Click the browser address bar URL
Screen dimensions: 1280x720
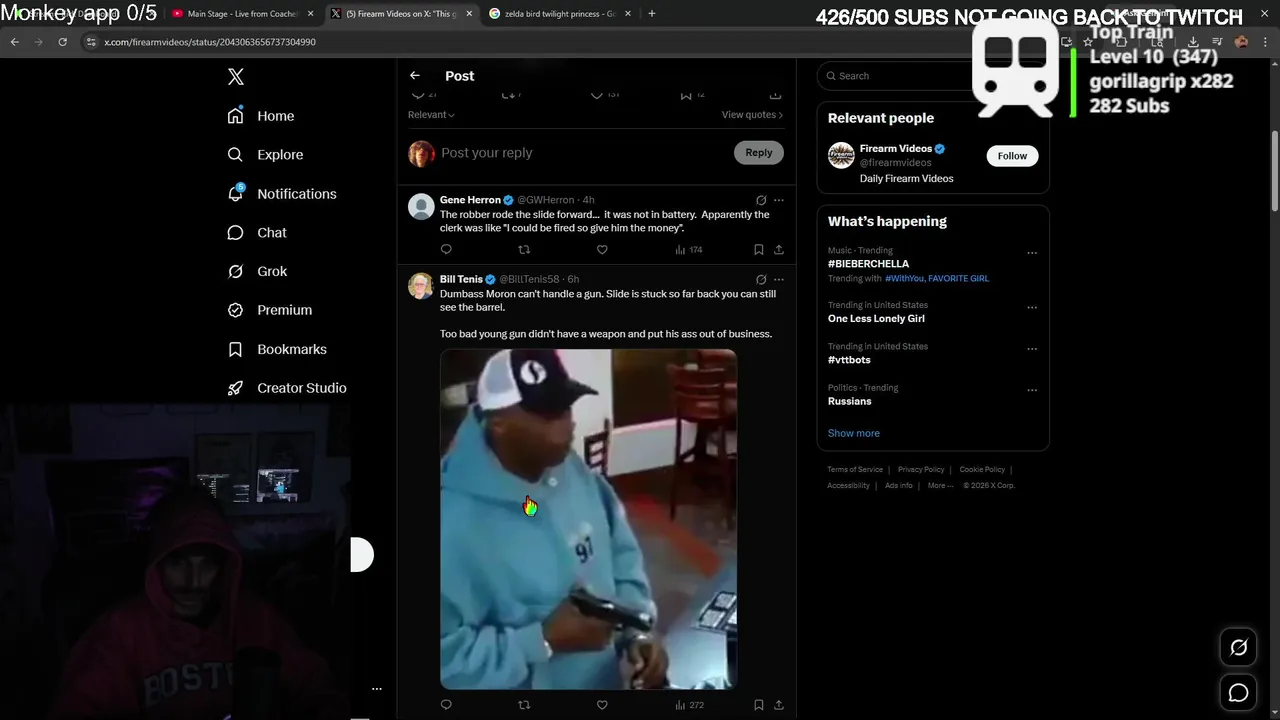pos(210,42)
